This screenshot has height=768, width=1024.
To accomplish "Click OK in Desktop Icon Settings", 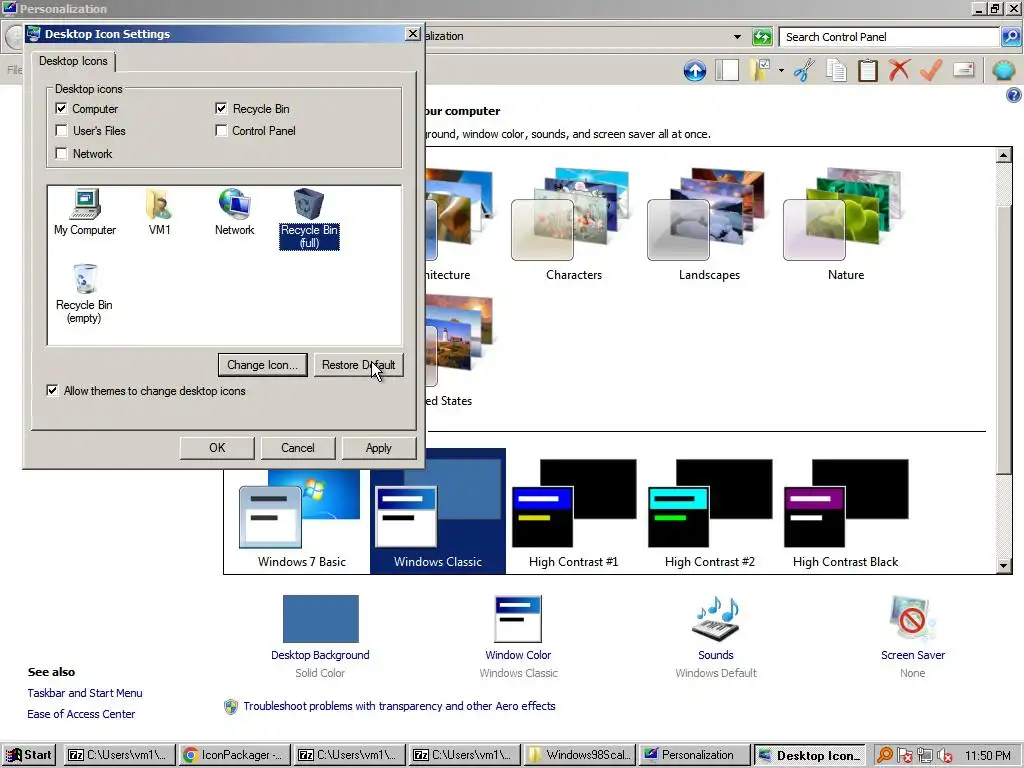I will (x=217, y=448).
